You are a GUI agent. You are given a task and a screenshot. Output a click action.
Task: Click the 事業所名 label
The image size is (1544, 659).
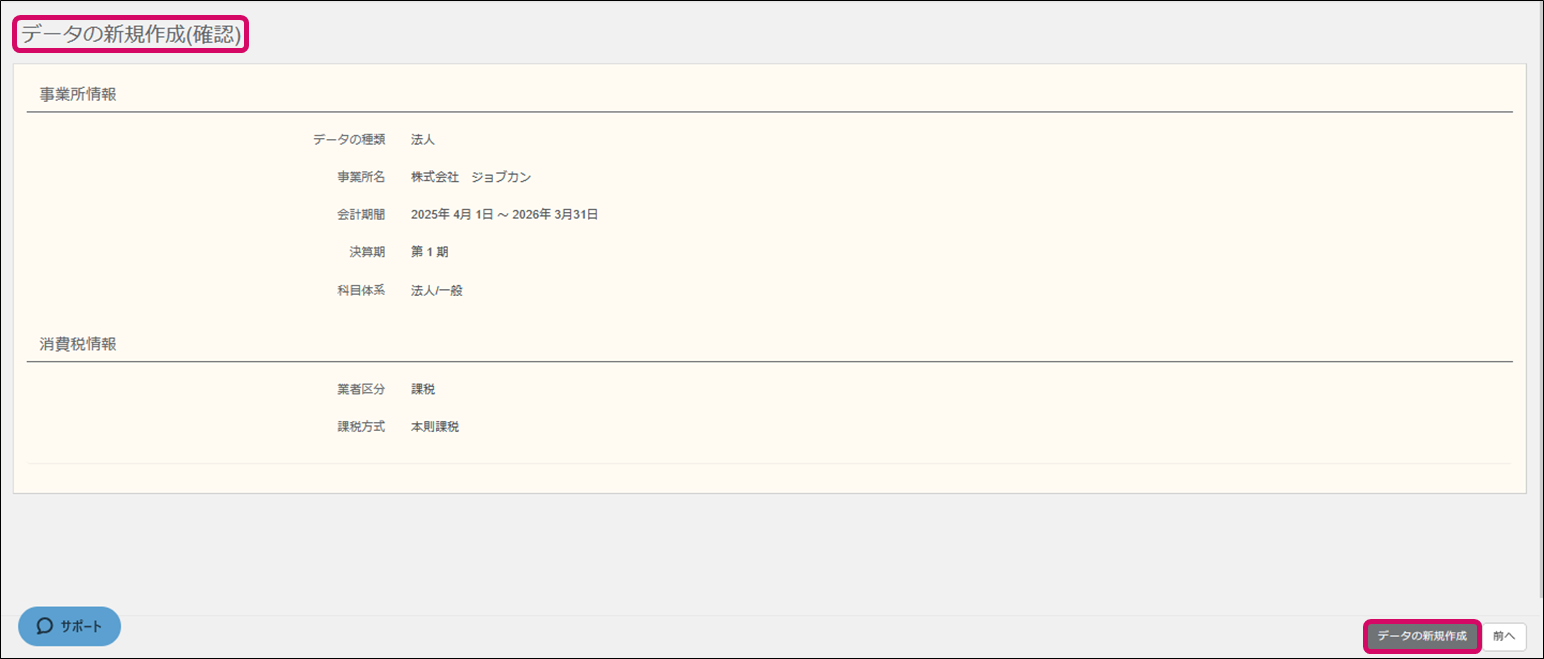(361, 177)
